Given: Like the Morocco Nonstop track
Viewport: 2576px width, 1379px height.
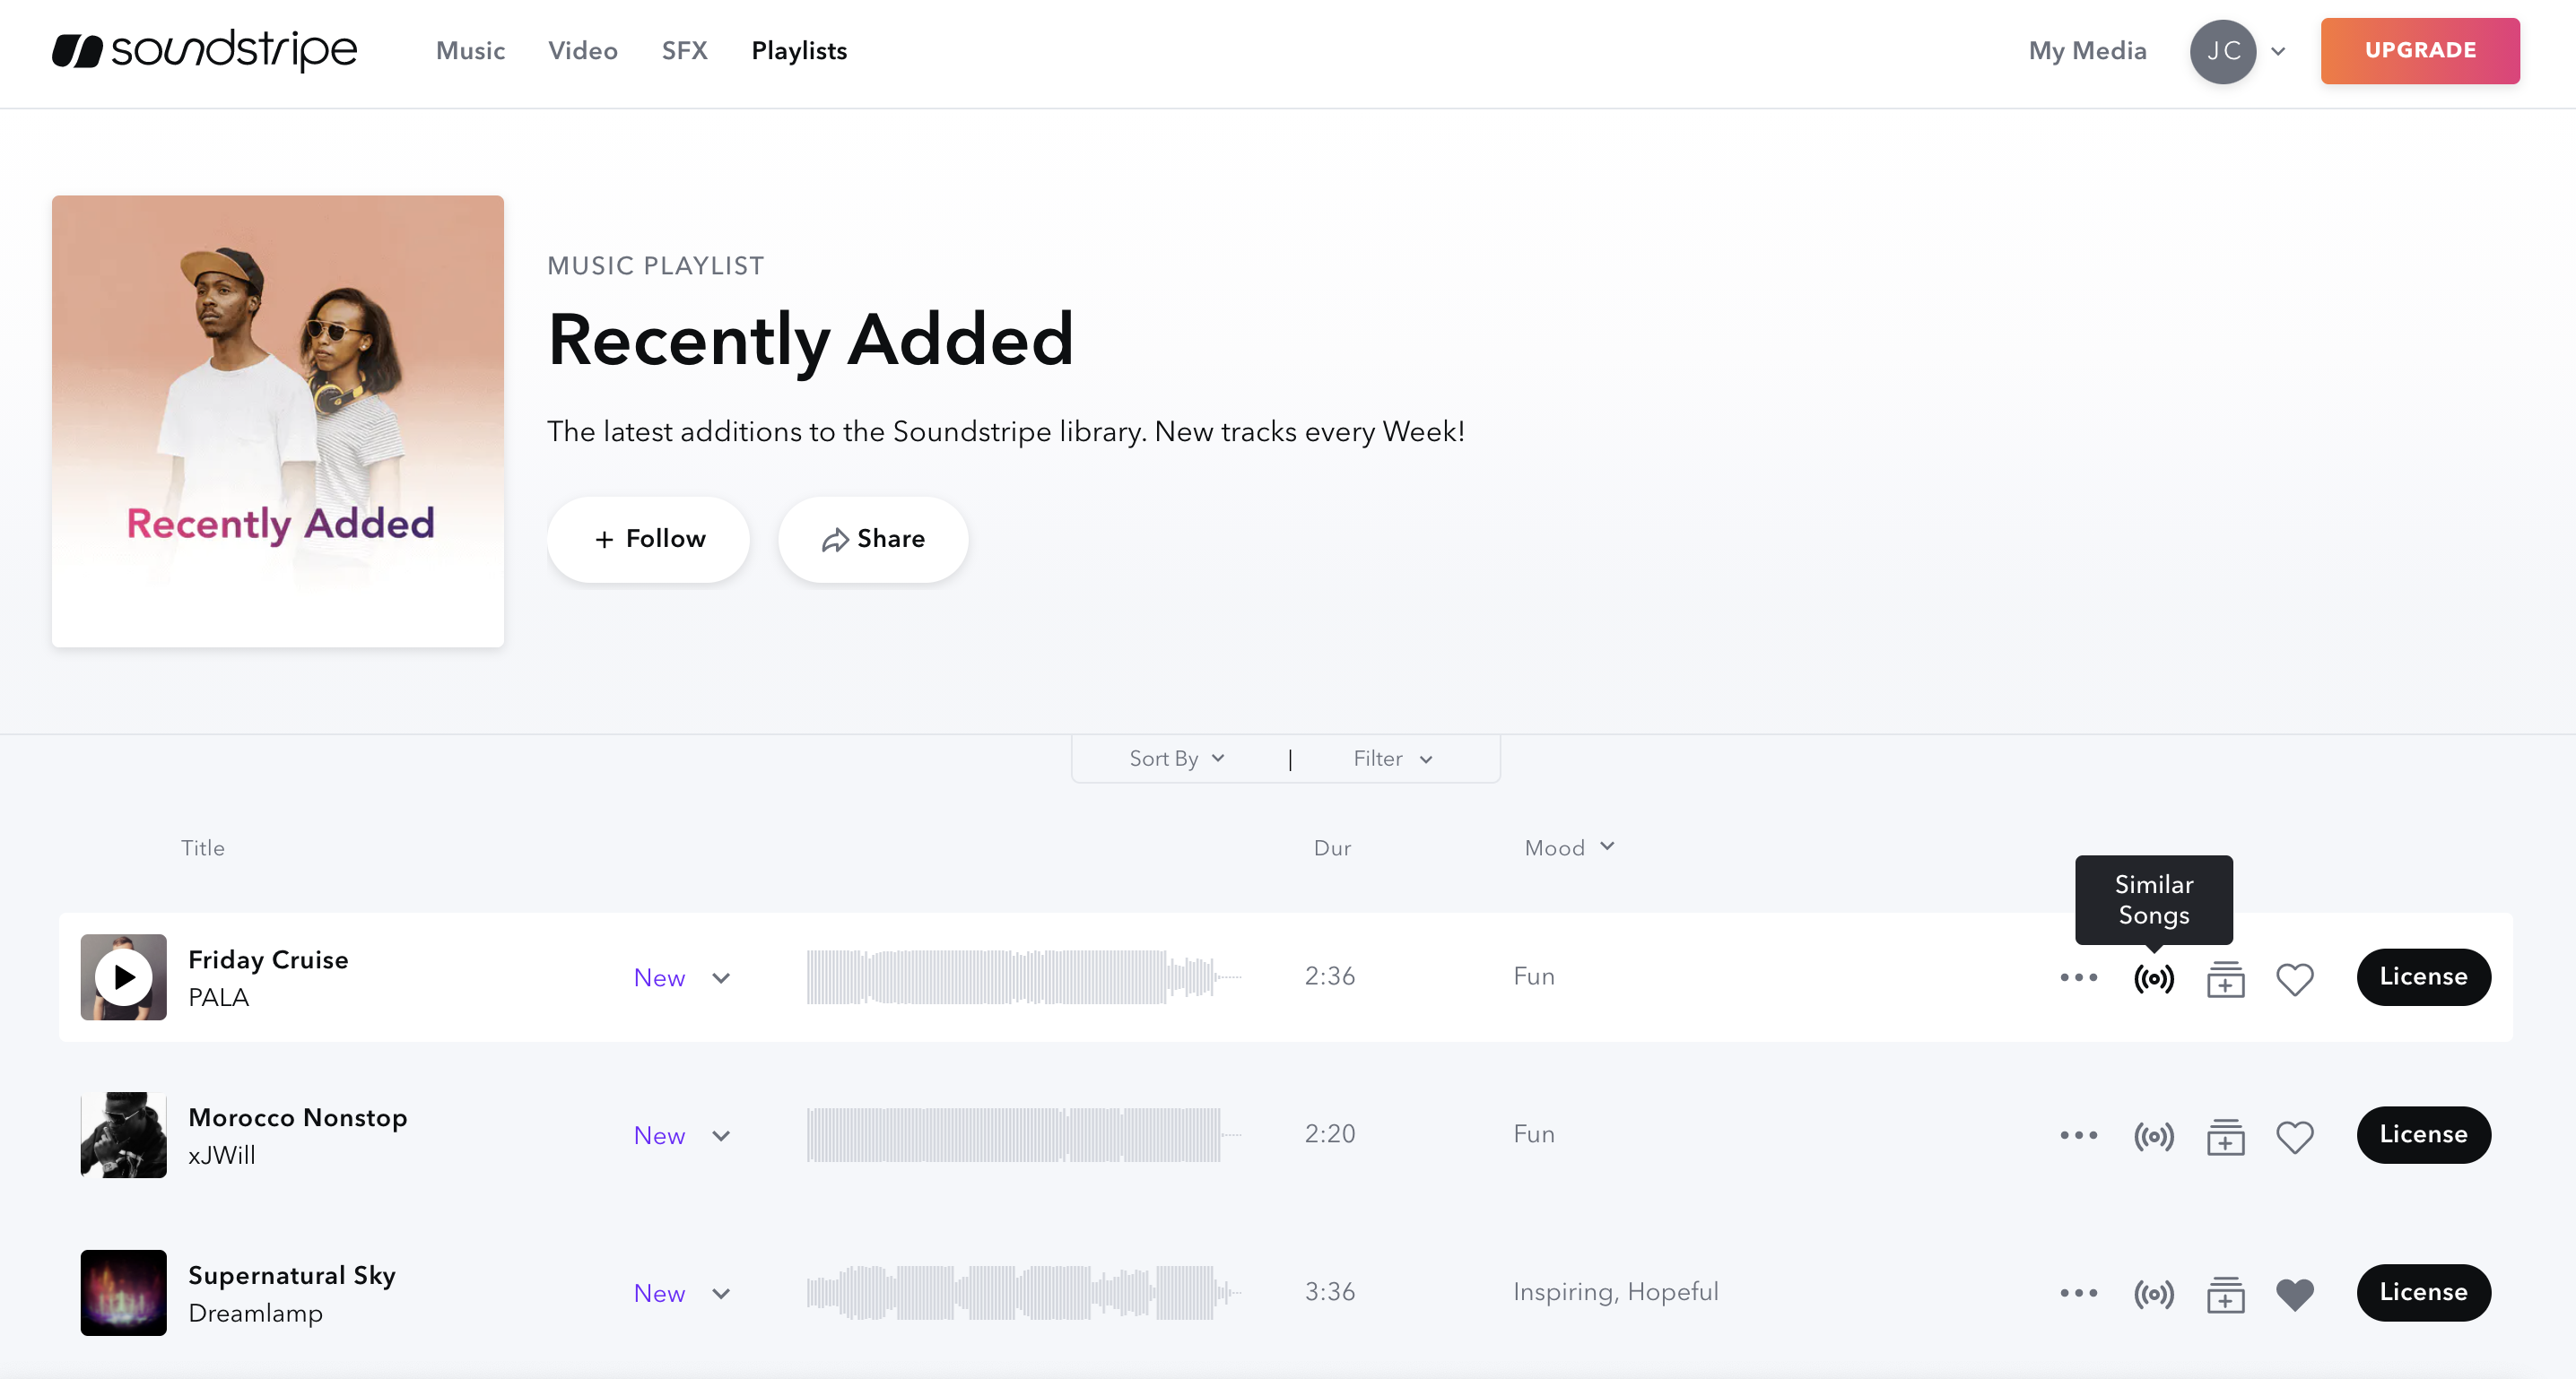Looking at the screenshot, I should pos(2294,1137).
